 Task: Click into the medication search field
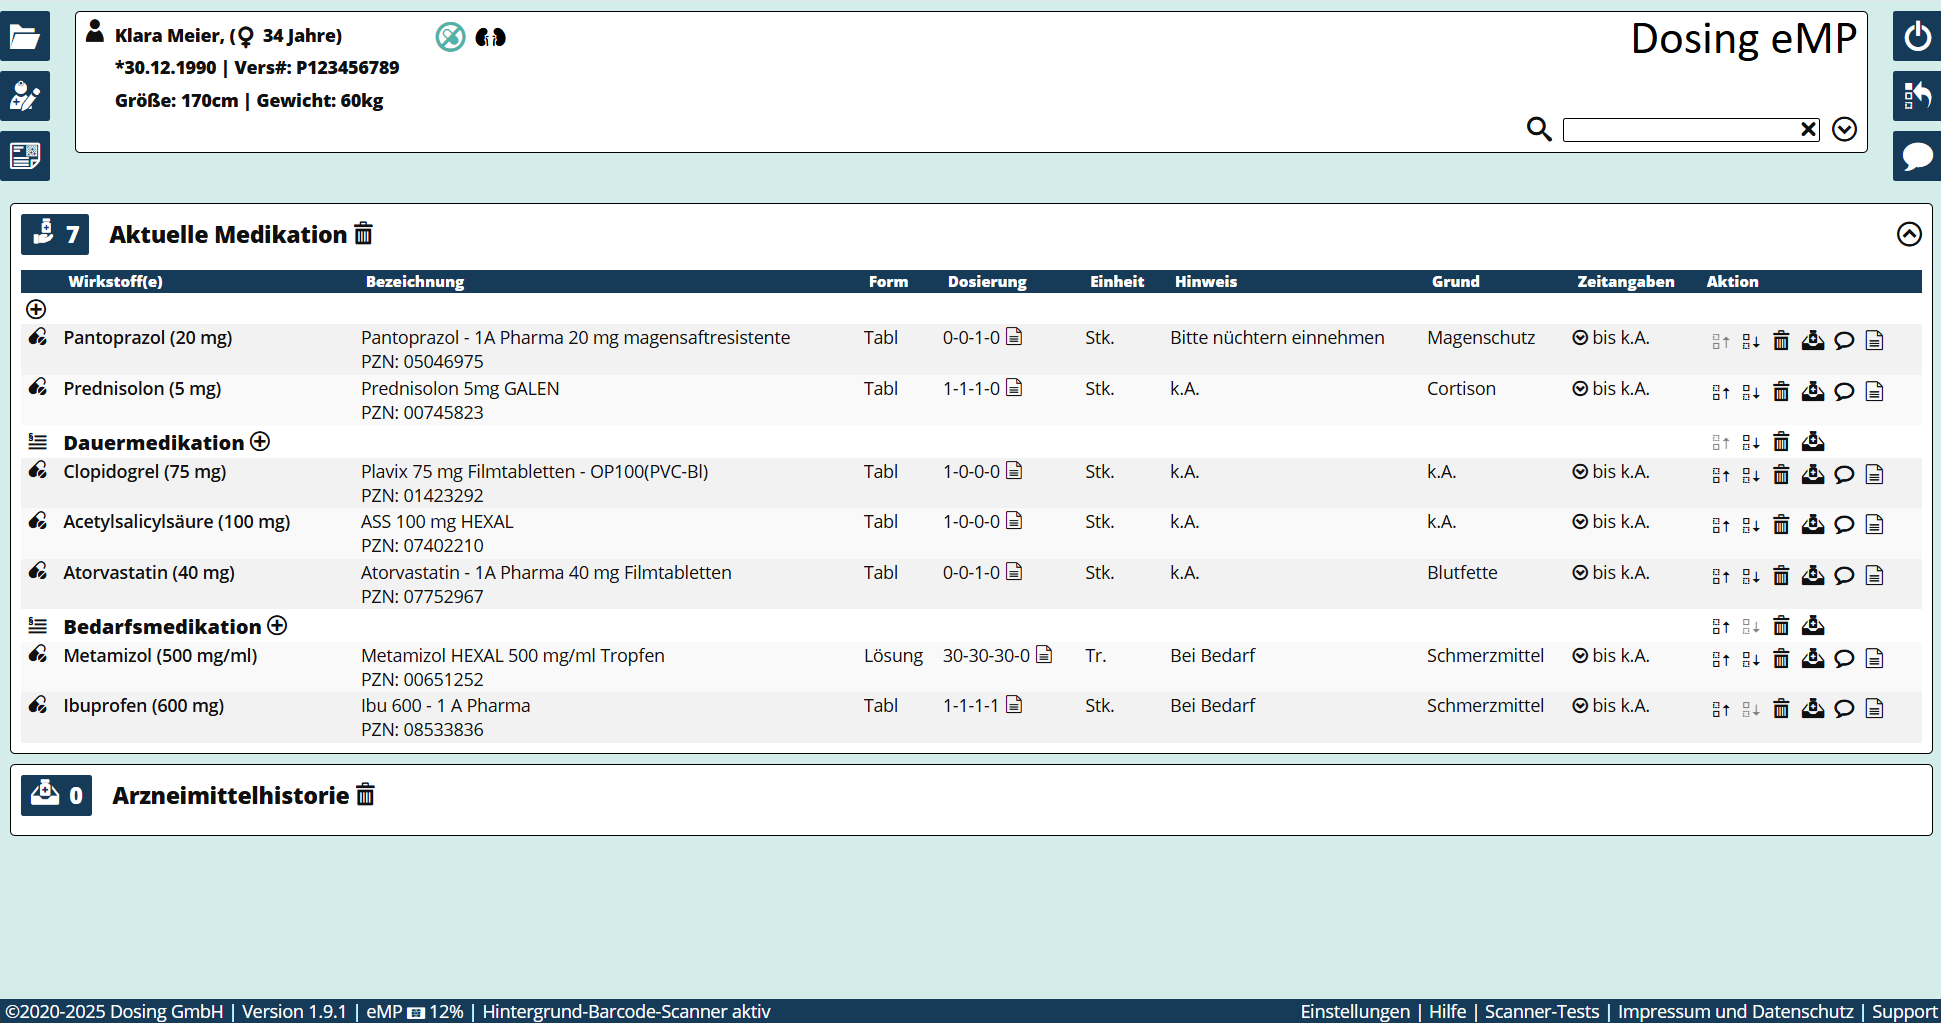click(x=1680, y=130)
